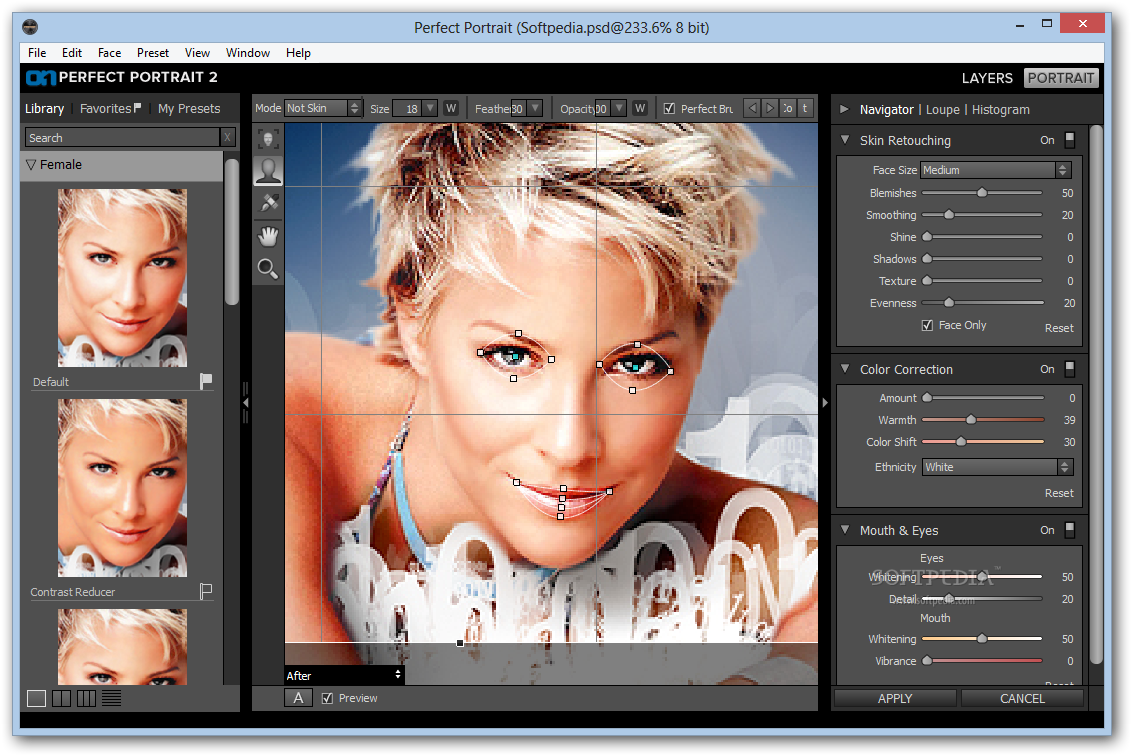This screenshot has width=1132, height=756.
Task: Select the face detection frame tool
Action: (x=268, y=139)
